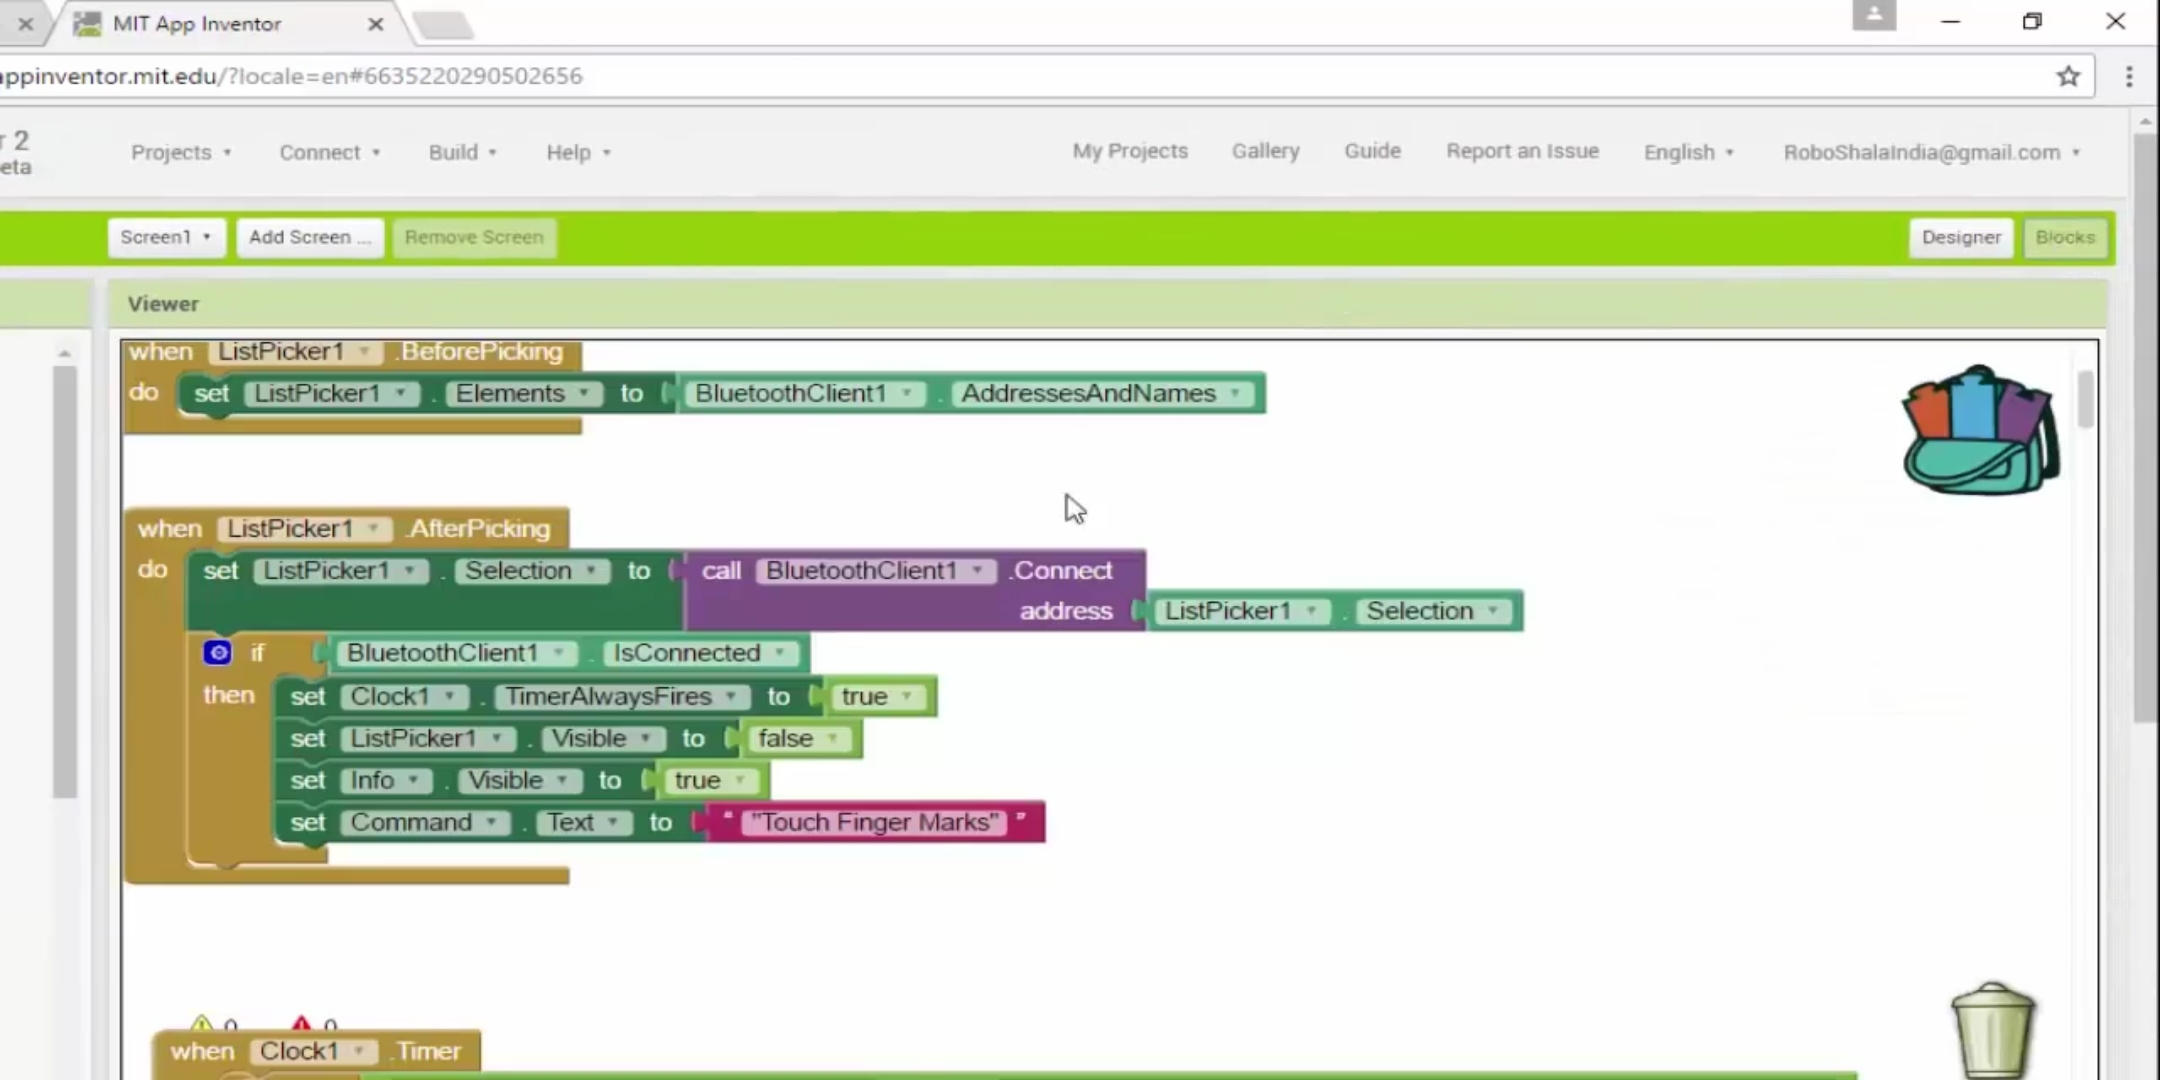The height and width of the screenshot is (1080, 2160).
Task: Open the Guide link
Action: (x=1372, y=151)
